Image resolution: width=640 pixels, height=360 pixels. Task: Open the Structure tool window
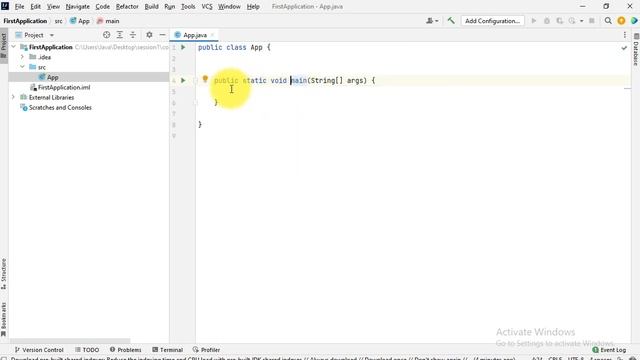coord(4,273)
